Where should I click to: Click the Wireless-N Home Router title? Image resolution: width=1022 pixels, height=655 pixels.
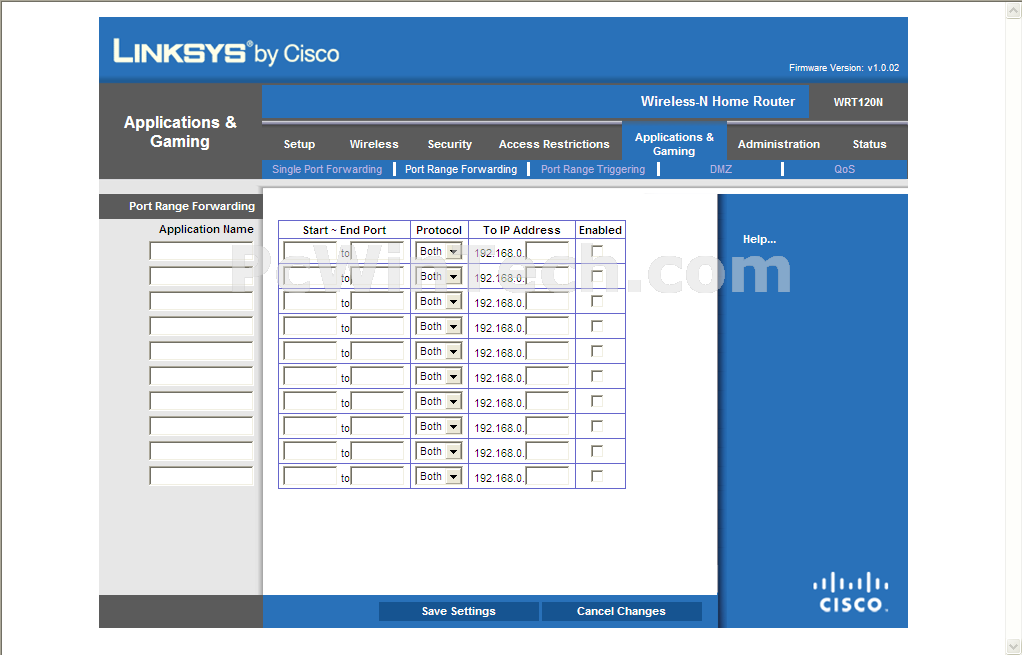[718, 102]
